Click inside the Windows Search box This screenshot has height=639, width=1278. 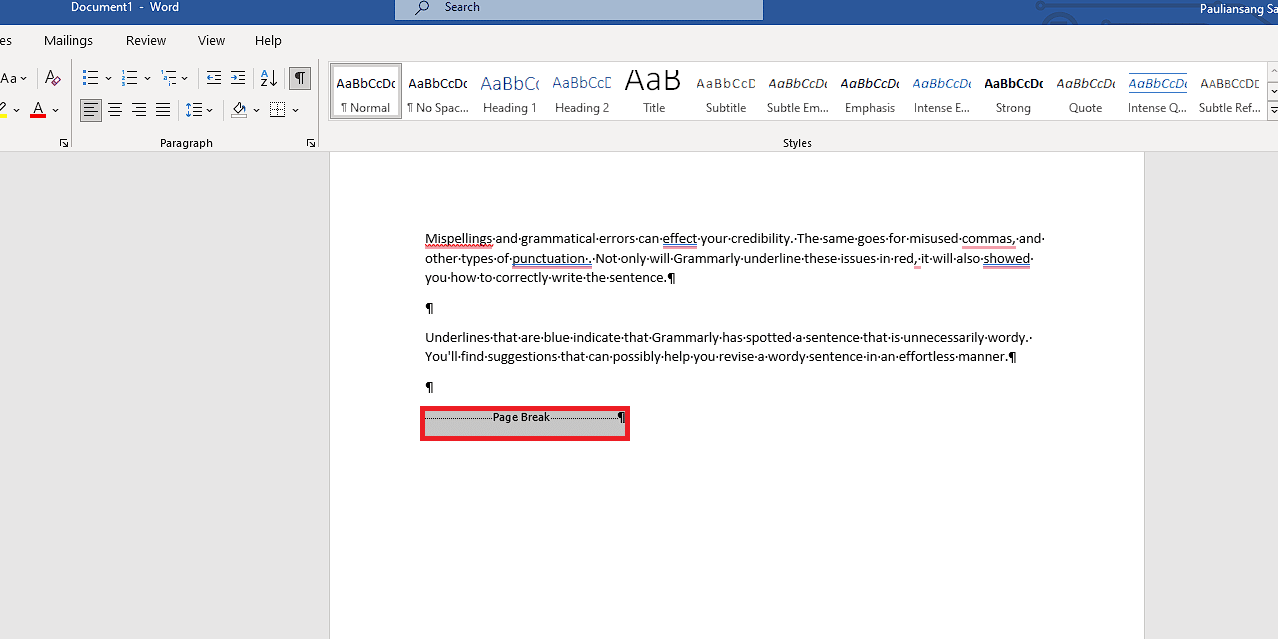click(x=578, y=8)
